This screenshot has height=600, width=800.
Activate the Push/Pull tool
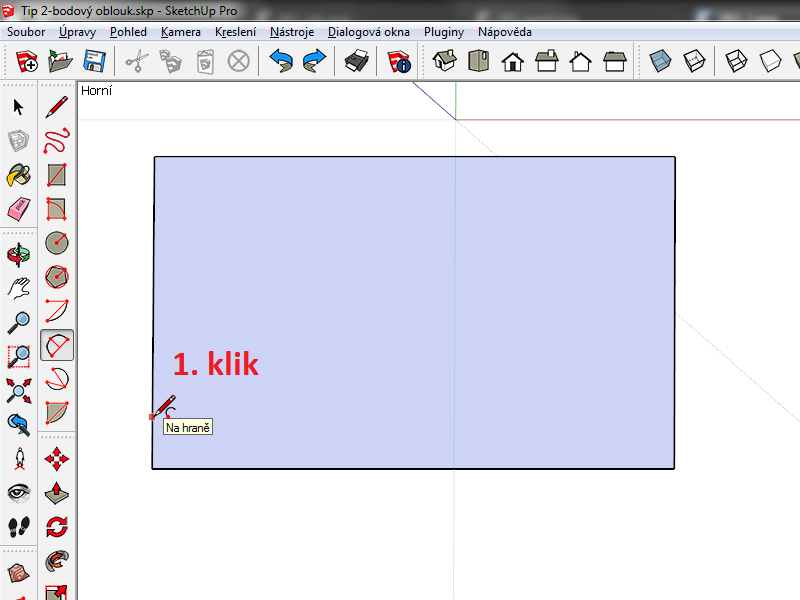58,493
